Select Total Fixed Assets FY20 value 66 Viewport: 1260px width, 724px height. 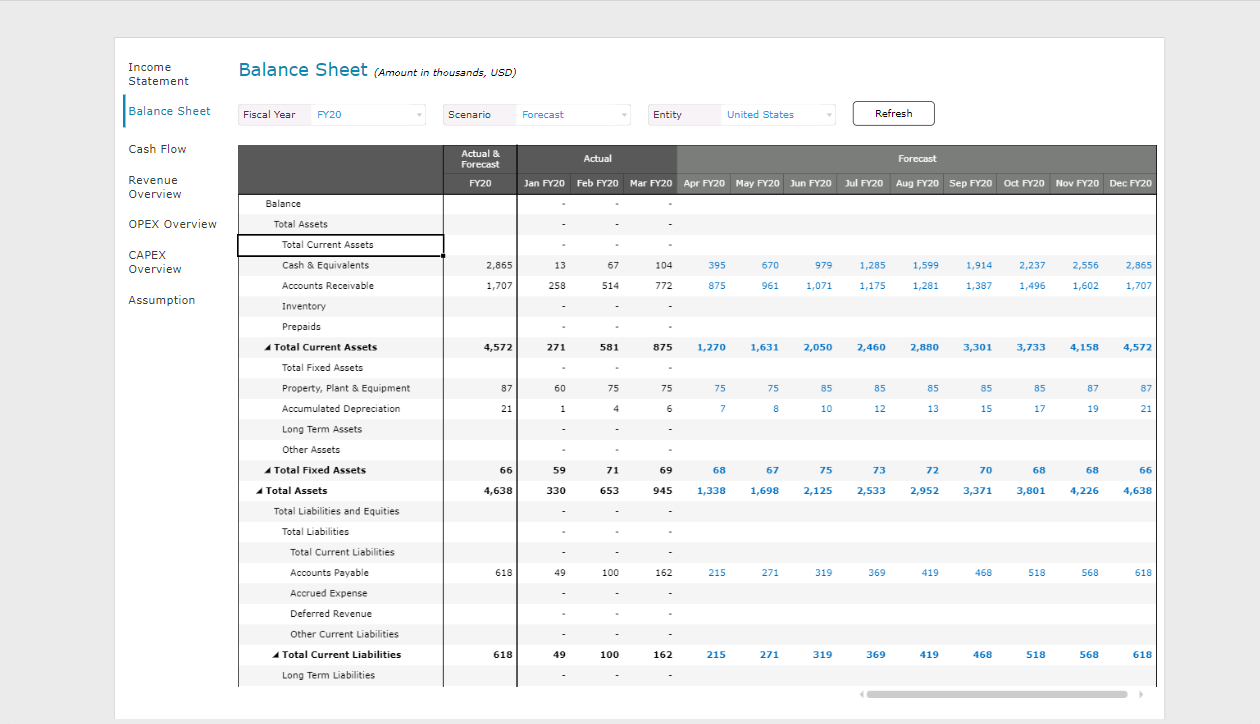[x=506, y=470]
